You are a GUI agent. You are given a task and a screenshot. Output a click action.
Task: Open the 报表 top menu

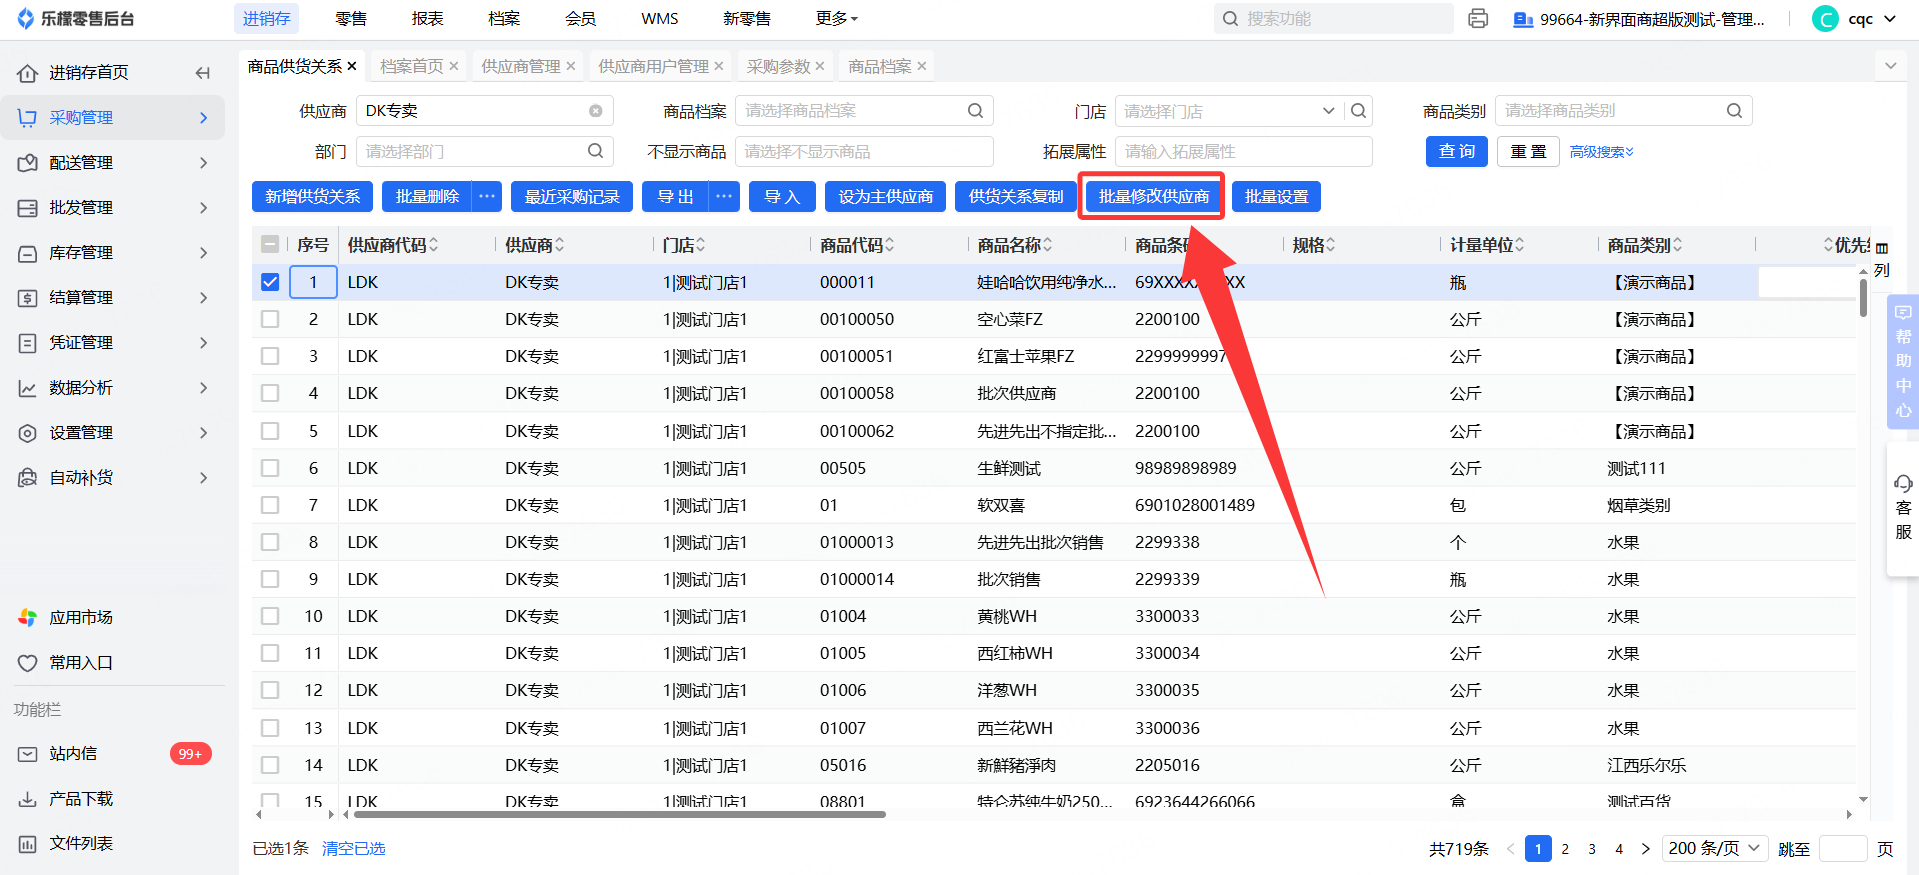(427, 19)
